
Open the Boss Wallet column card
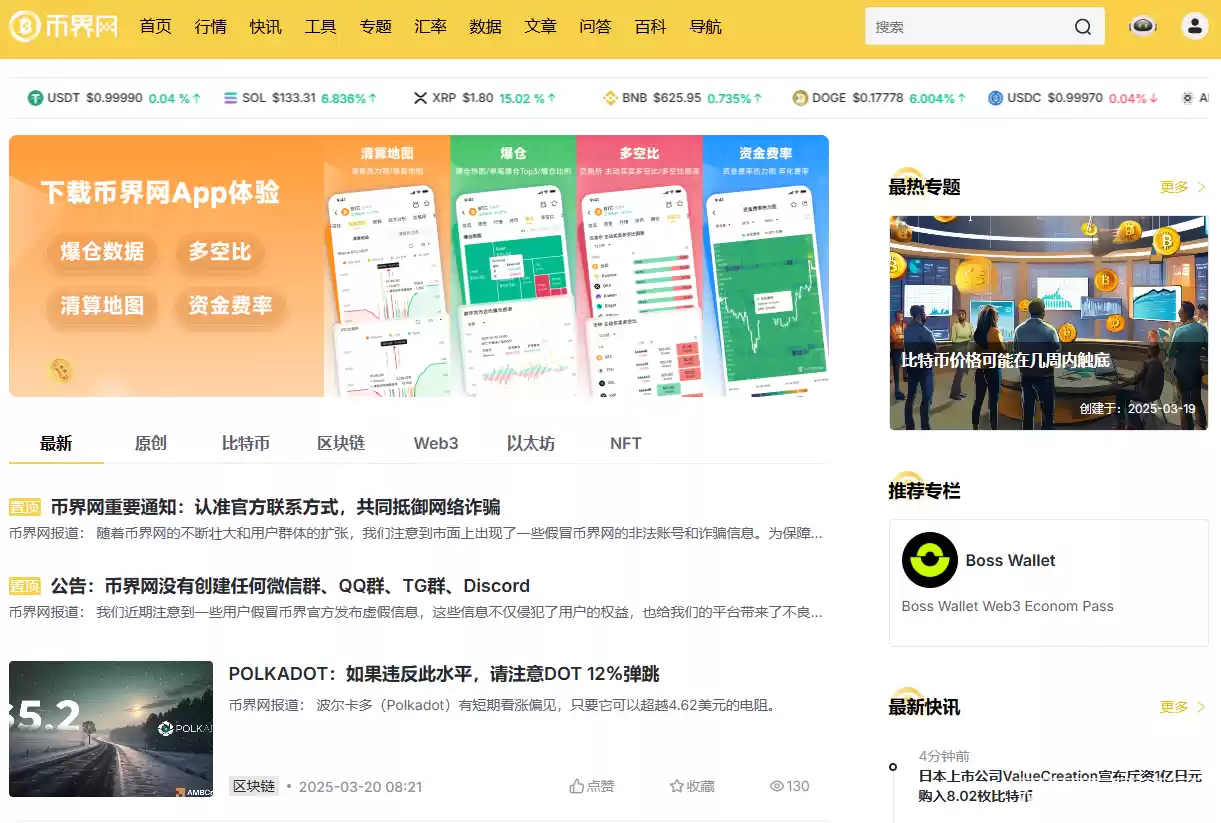click(1048, 582)
